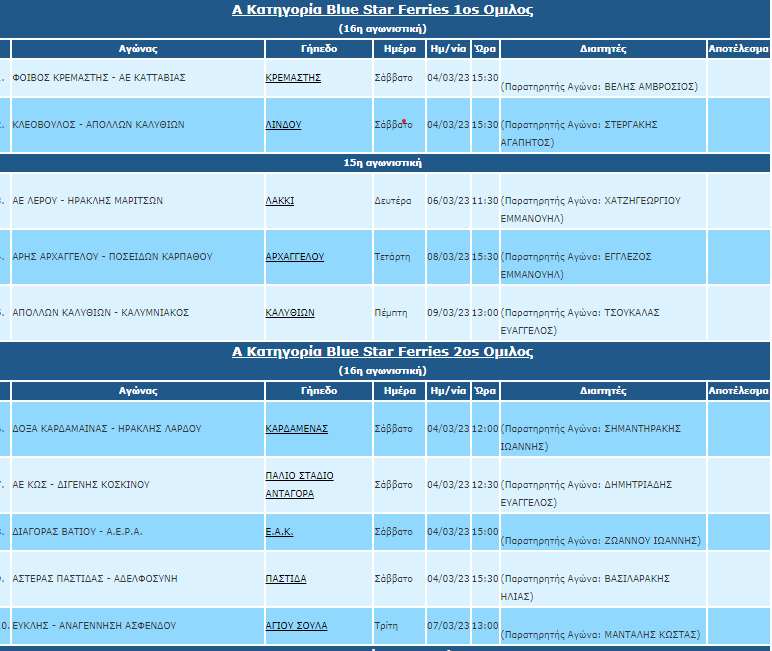Screen dimensions: 772x651
Task: Open the ΚΑΛΥΘΙΩΝ stadium link
Action: coord(290,313)
